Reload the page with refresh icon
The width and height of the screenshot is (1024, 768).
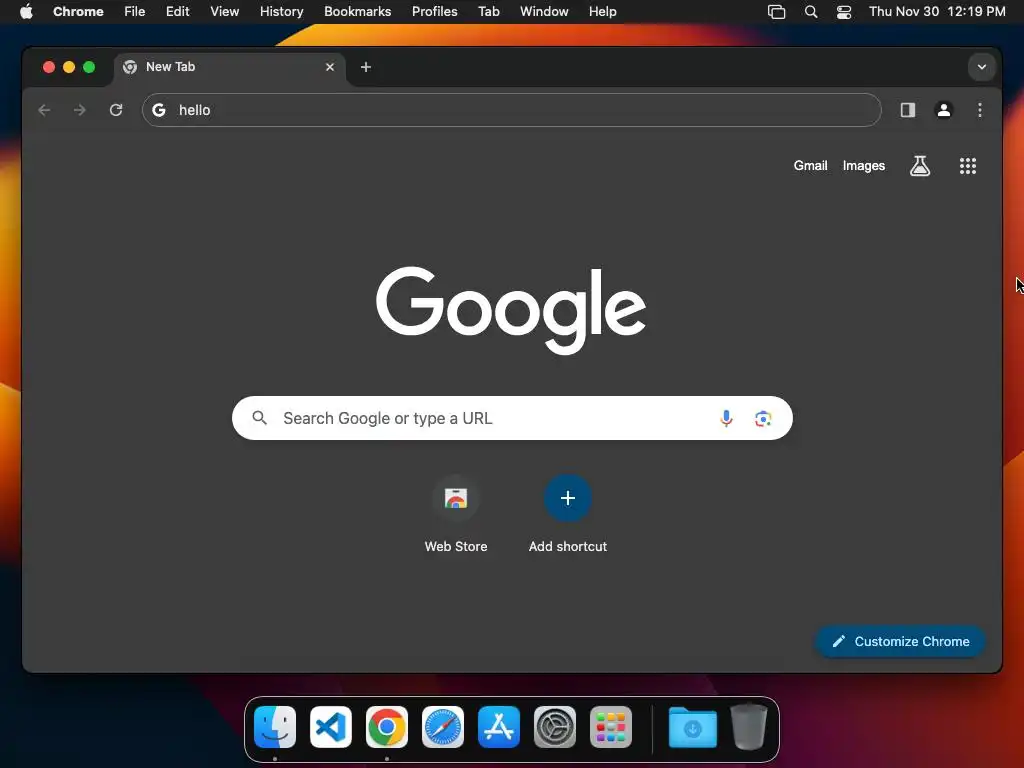[116, 110]
